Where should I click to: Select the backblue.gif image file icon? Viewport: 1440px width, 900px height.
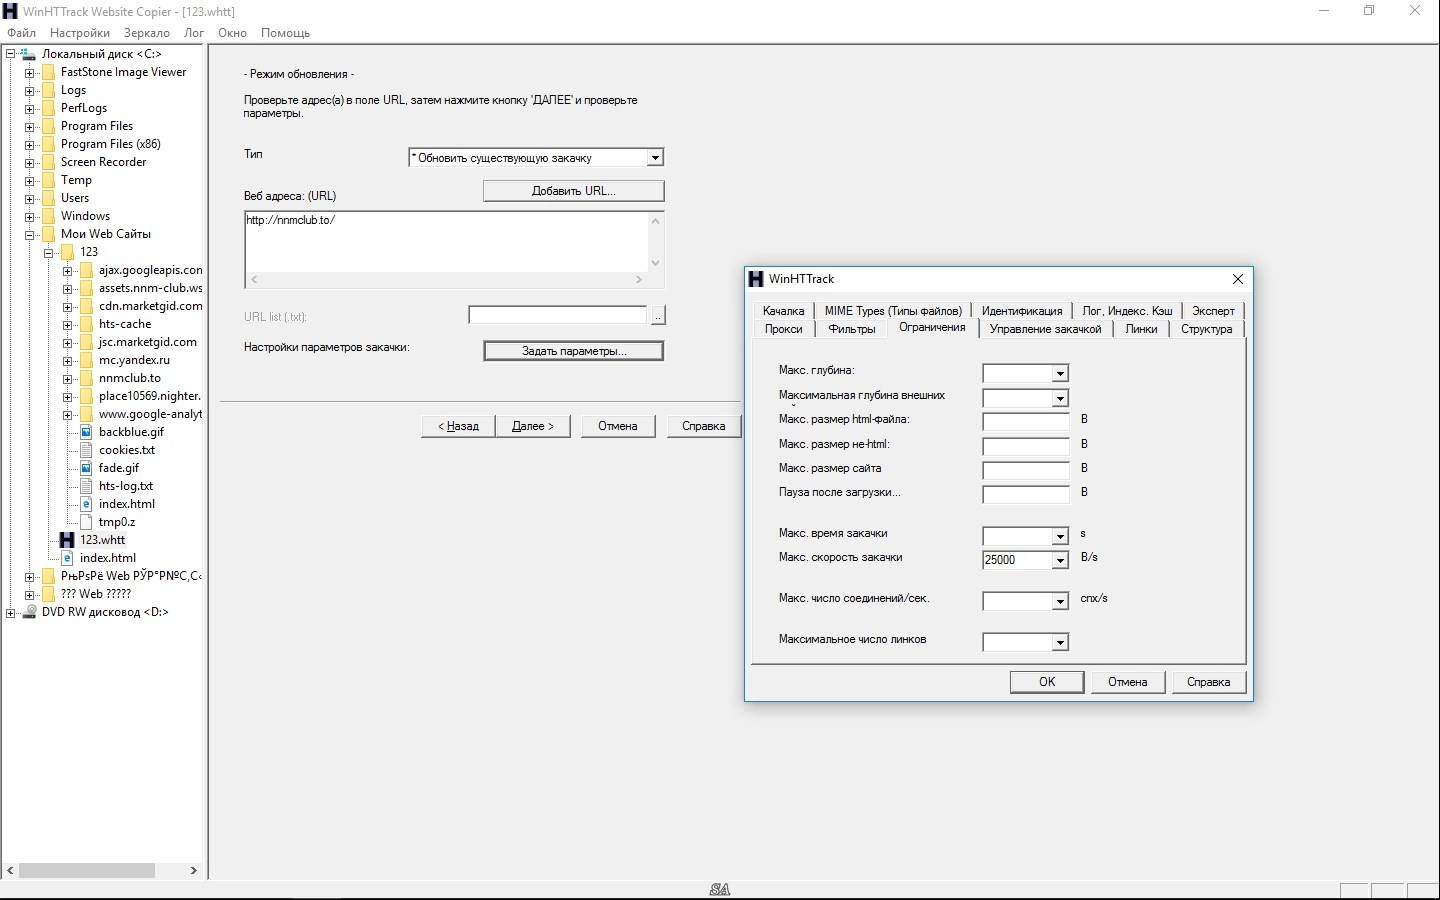tap(86, 432)
